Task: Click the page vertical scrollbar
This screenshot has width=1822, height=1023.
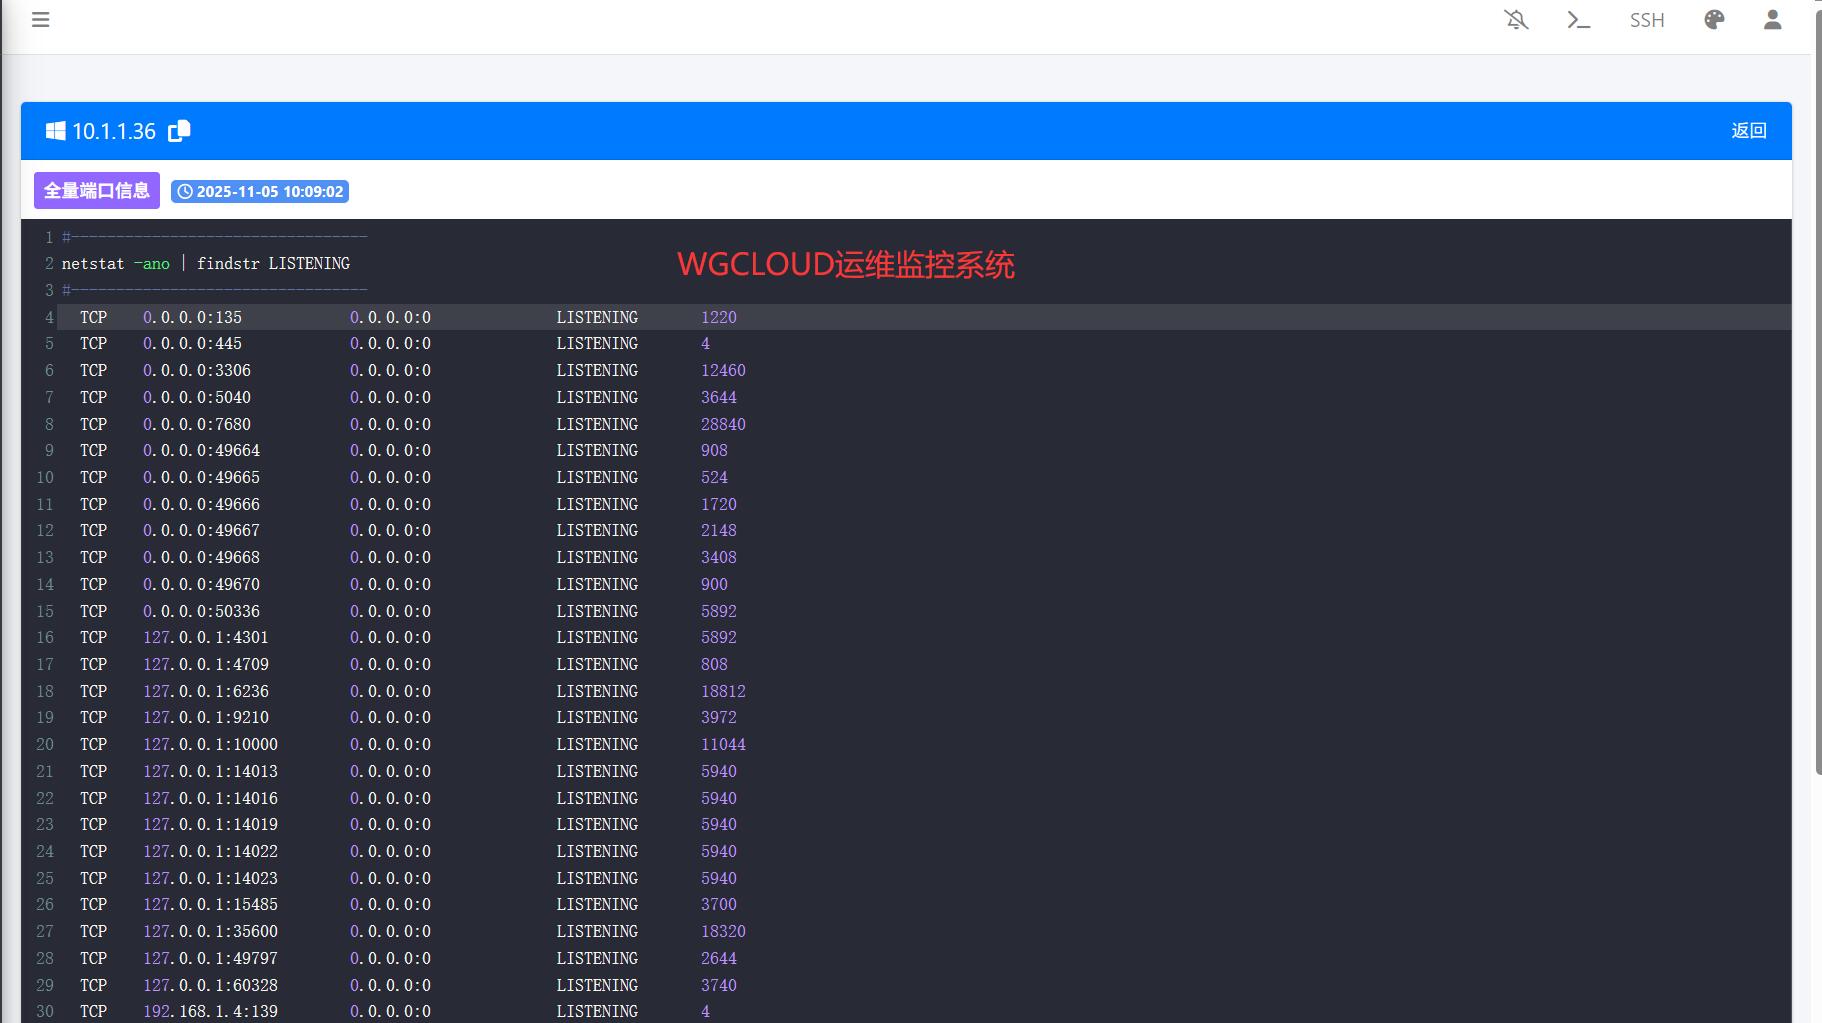Action: 1817,400
